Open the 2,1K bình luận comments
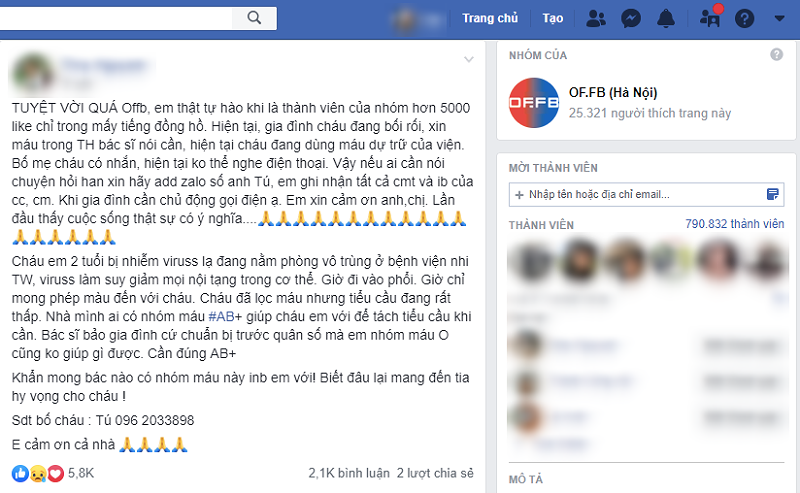 pos(349,473)
